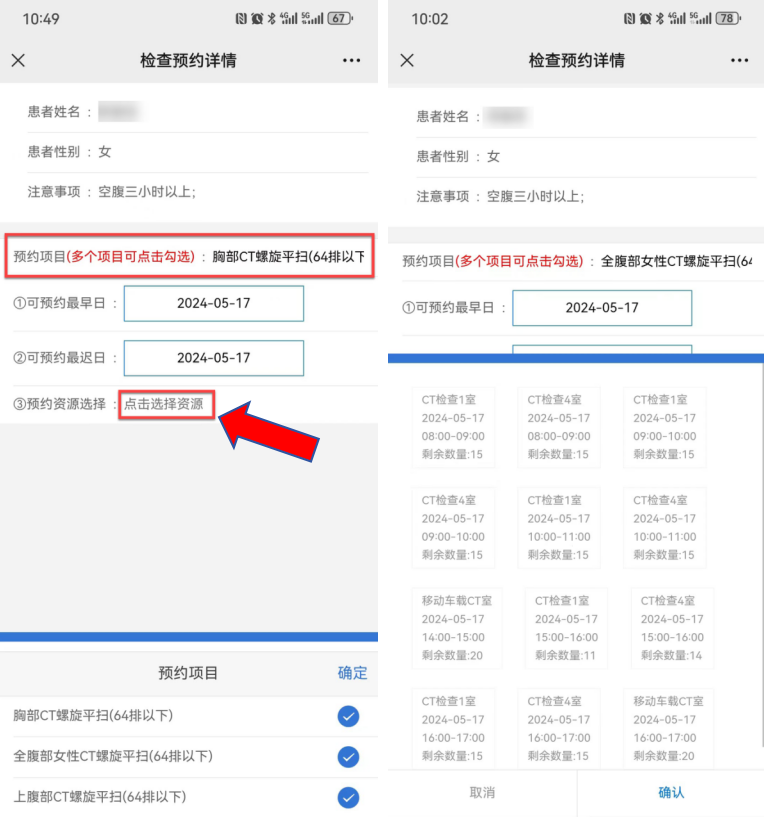
Task: Choose CT检查4室 15:00-16:00 slot with 剩余数量 14
Action: pyautogui.click(x=672, y=628)
